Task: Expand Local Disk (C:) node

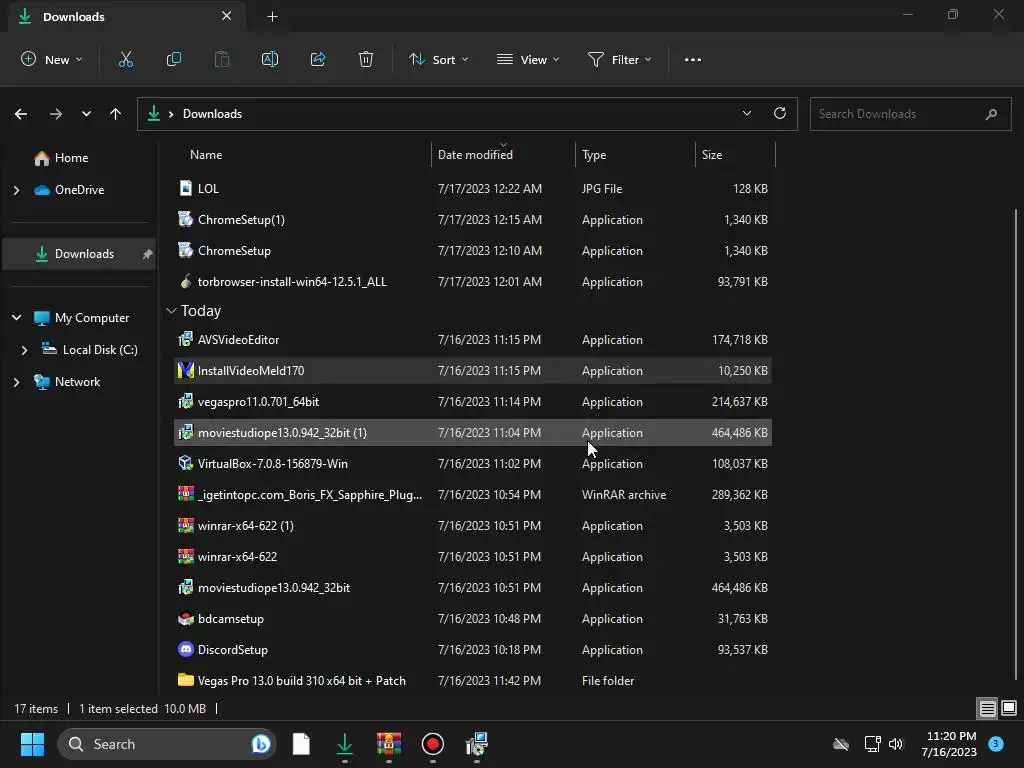Action: click(25, 350)
